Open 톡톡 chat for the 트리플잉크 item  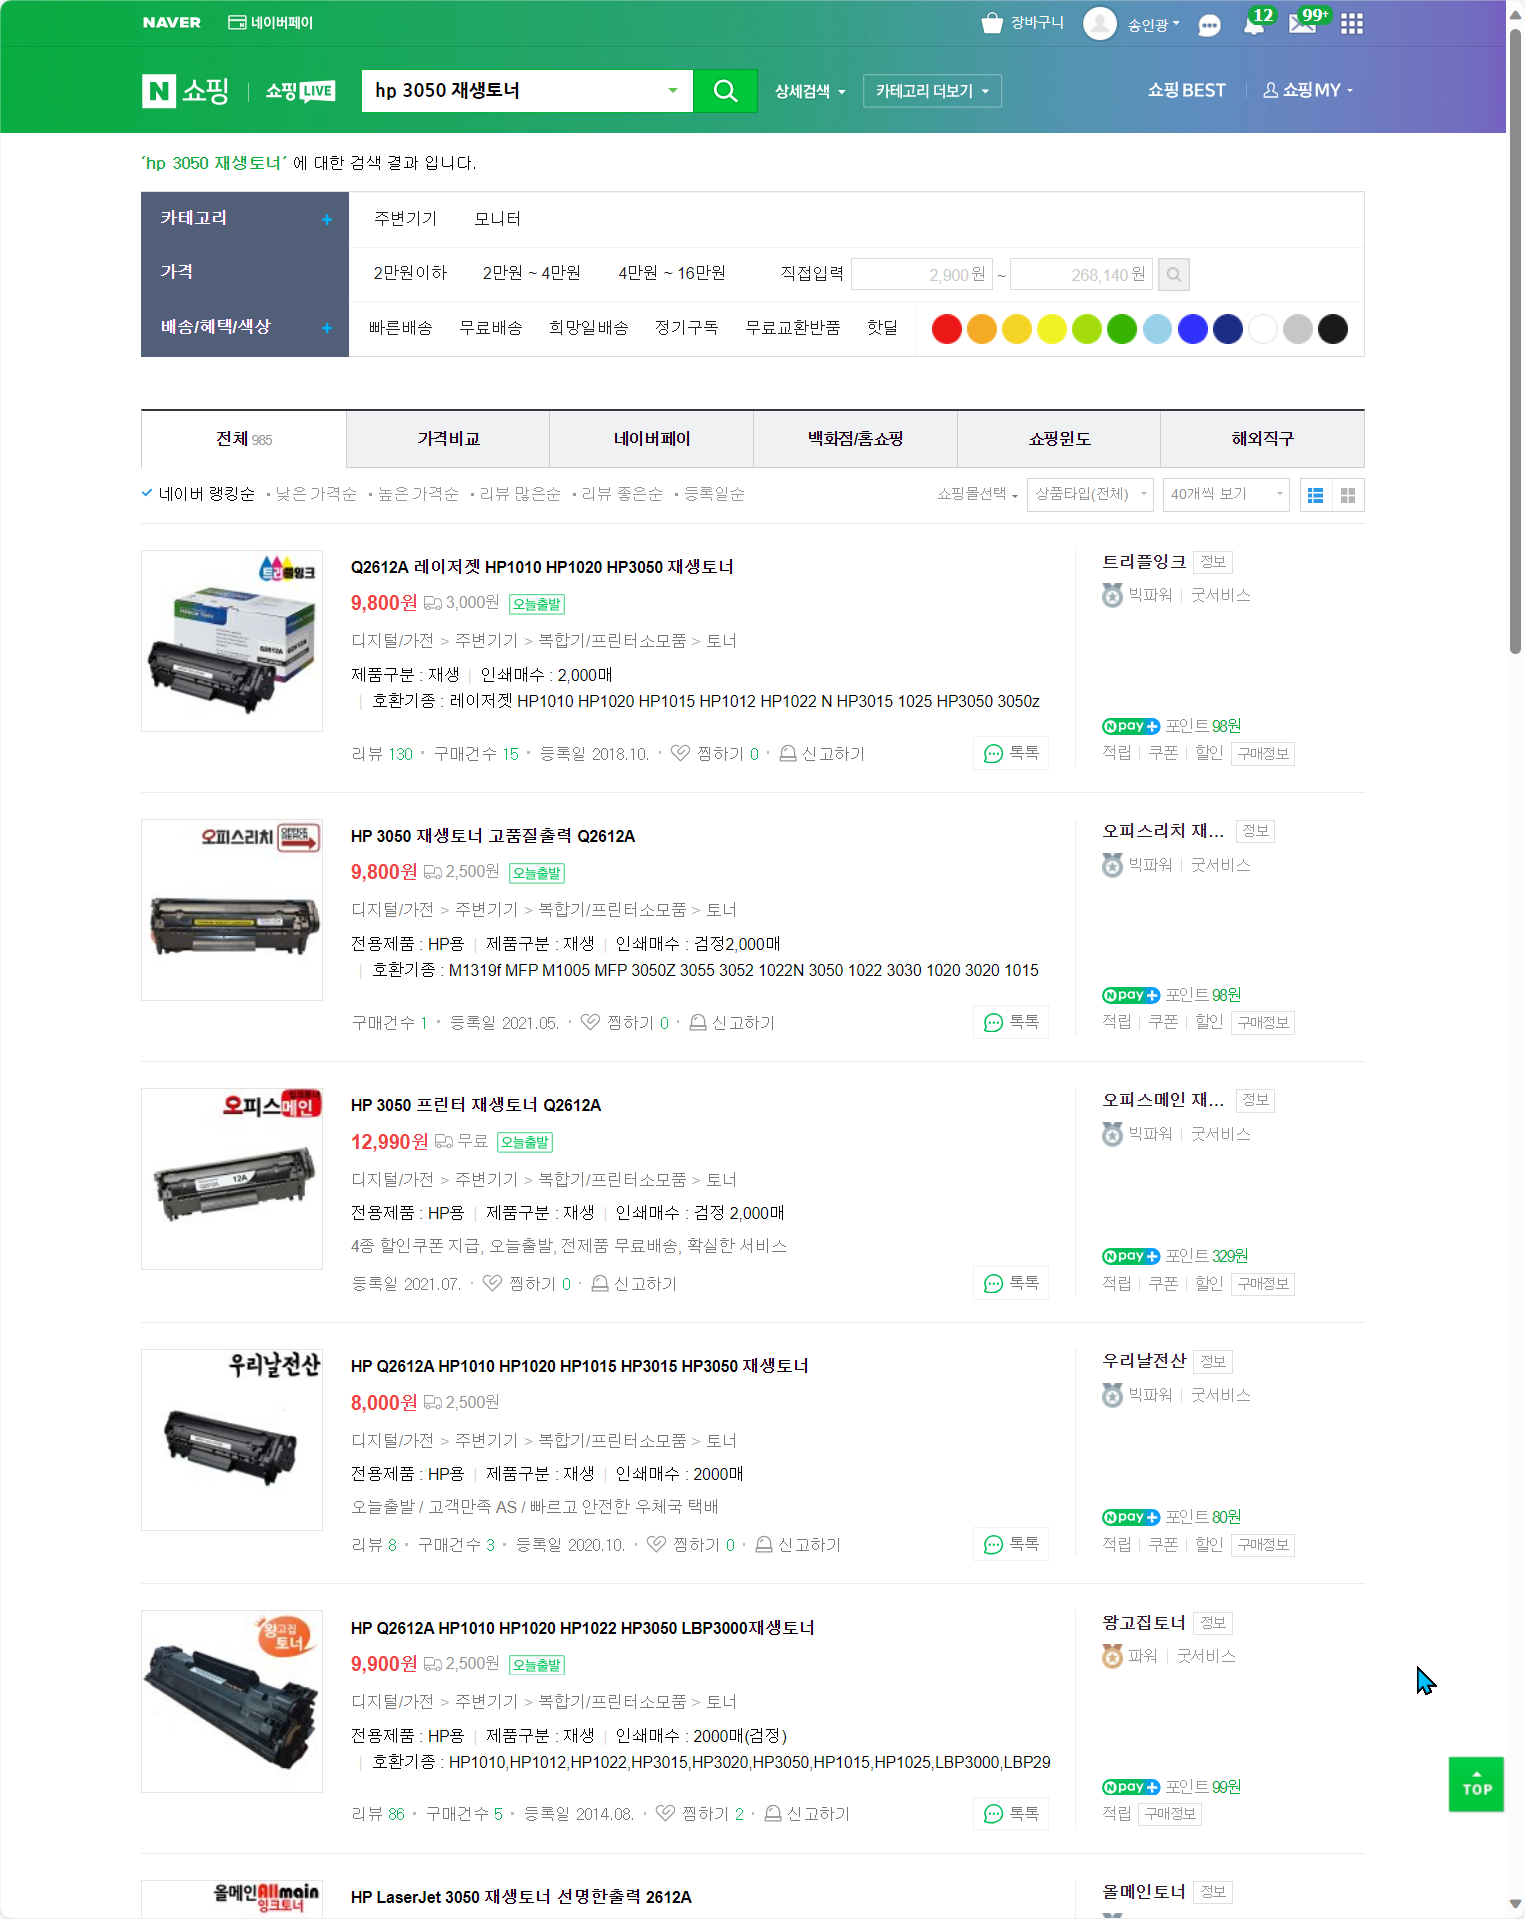[x=1011, y=753]
